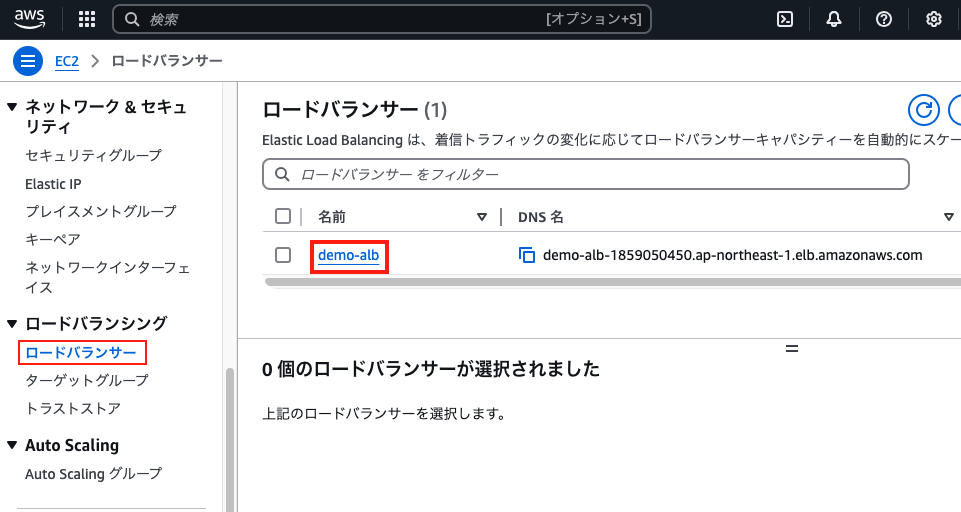The height and width of the screenshot is (512, 961).
Task: Sort by the DNS 名 column arrow
Action: [x=949, y=216]
